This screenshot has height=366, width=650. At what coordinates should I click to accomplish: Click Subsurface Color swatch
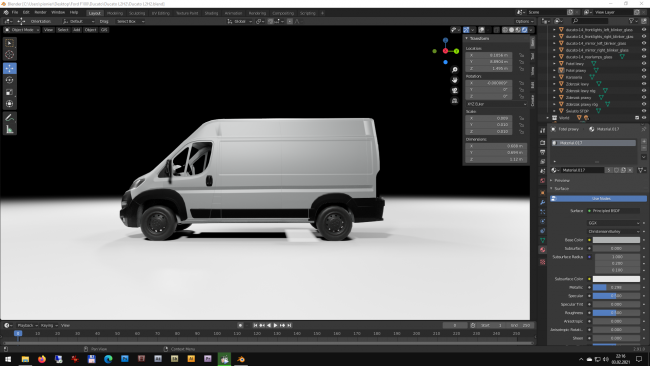tap(616, 279)
